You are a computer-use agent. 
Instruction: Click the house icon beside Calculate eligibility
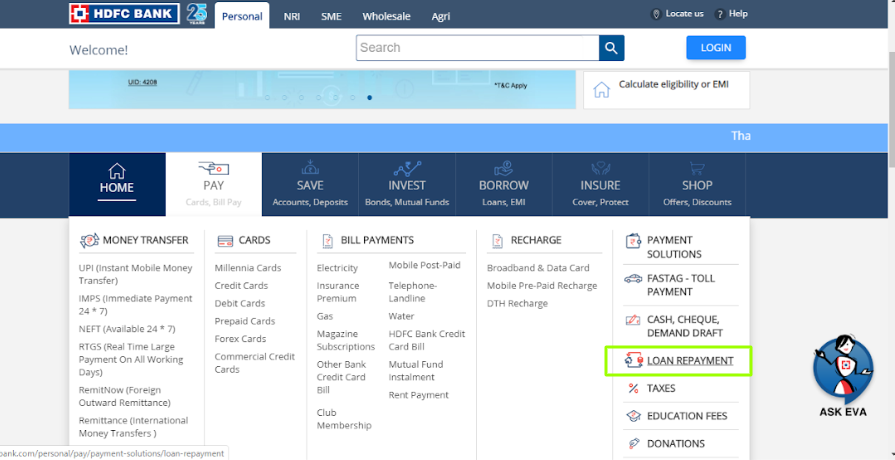pyautogui.click(x=602, y=90)
